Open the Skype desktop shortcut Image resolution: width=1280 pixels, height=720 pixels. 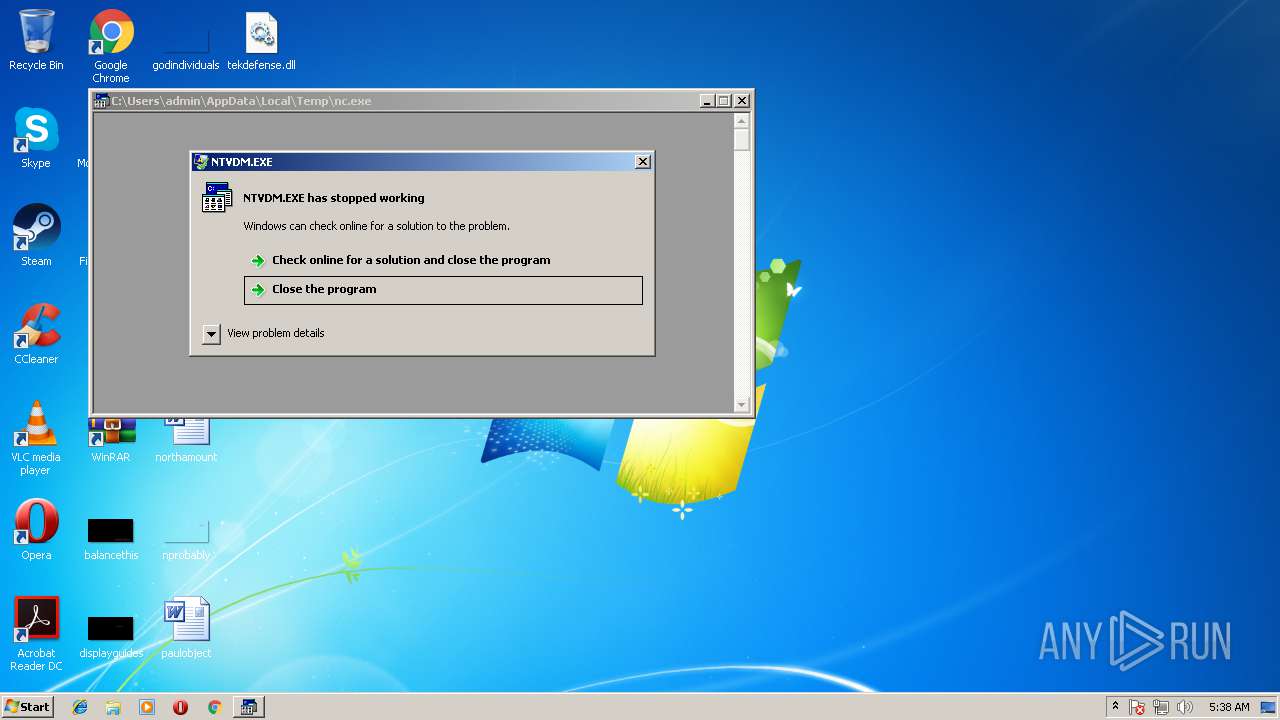click(x=36, y=138)
